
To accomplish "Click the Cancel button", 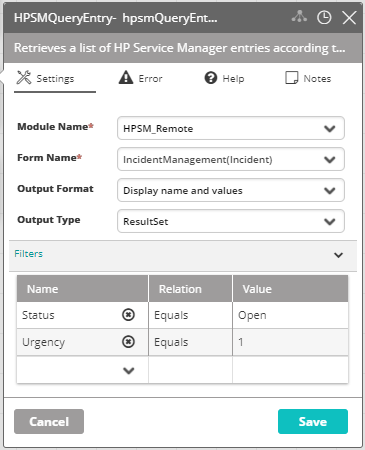I will (x=49, y=422).
